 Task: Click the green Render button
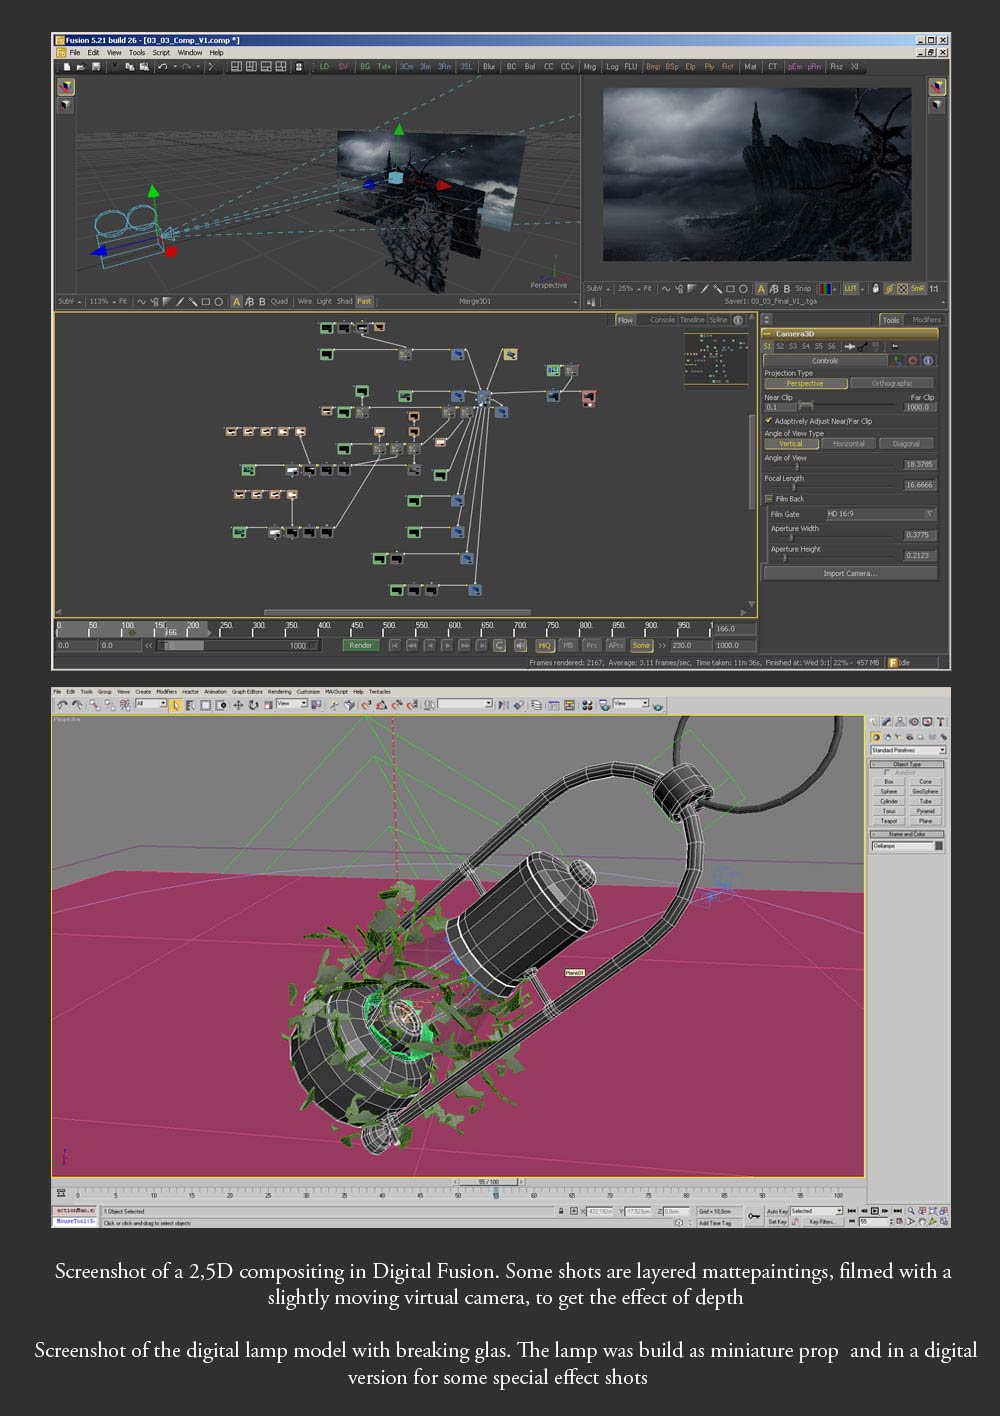(361, 646)
